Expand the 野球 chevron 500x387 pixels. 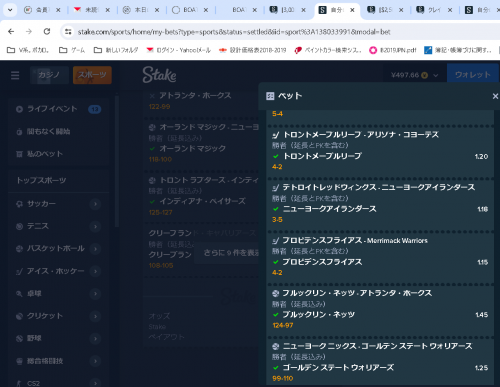pos(95,339)
